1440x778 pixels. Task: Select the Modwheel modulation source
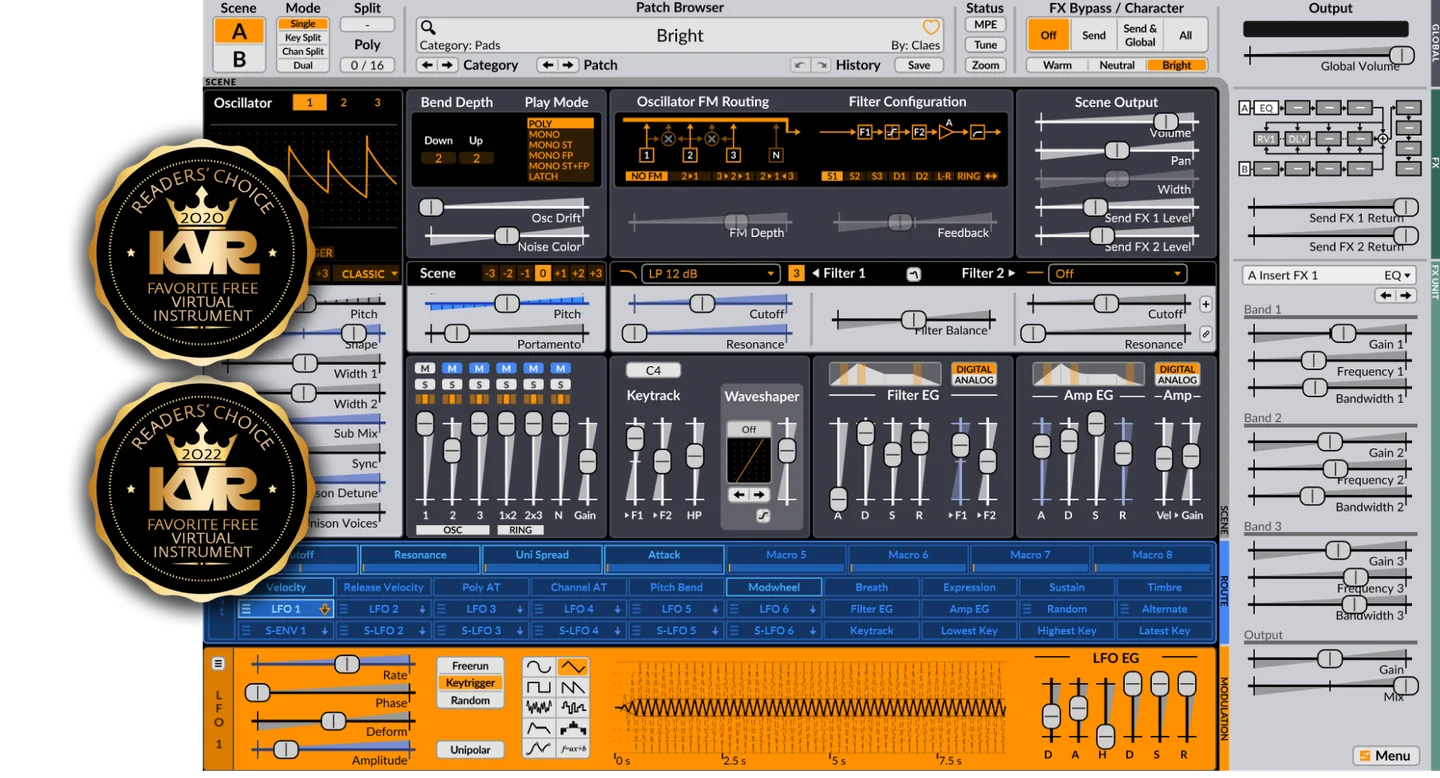point(774,587)
